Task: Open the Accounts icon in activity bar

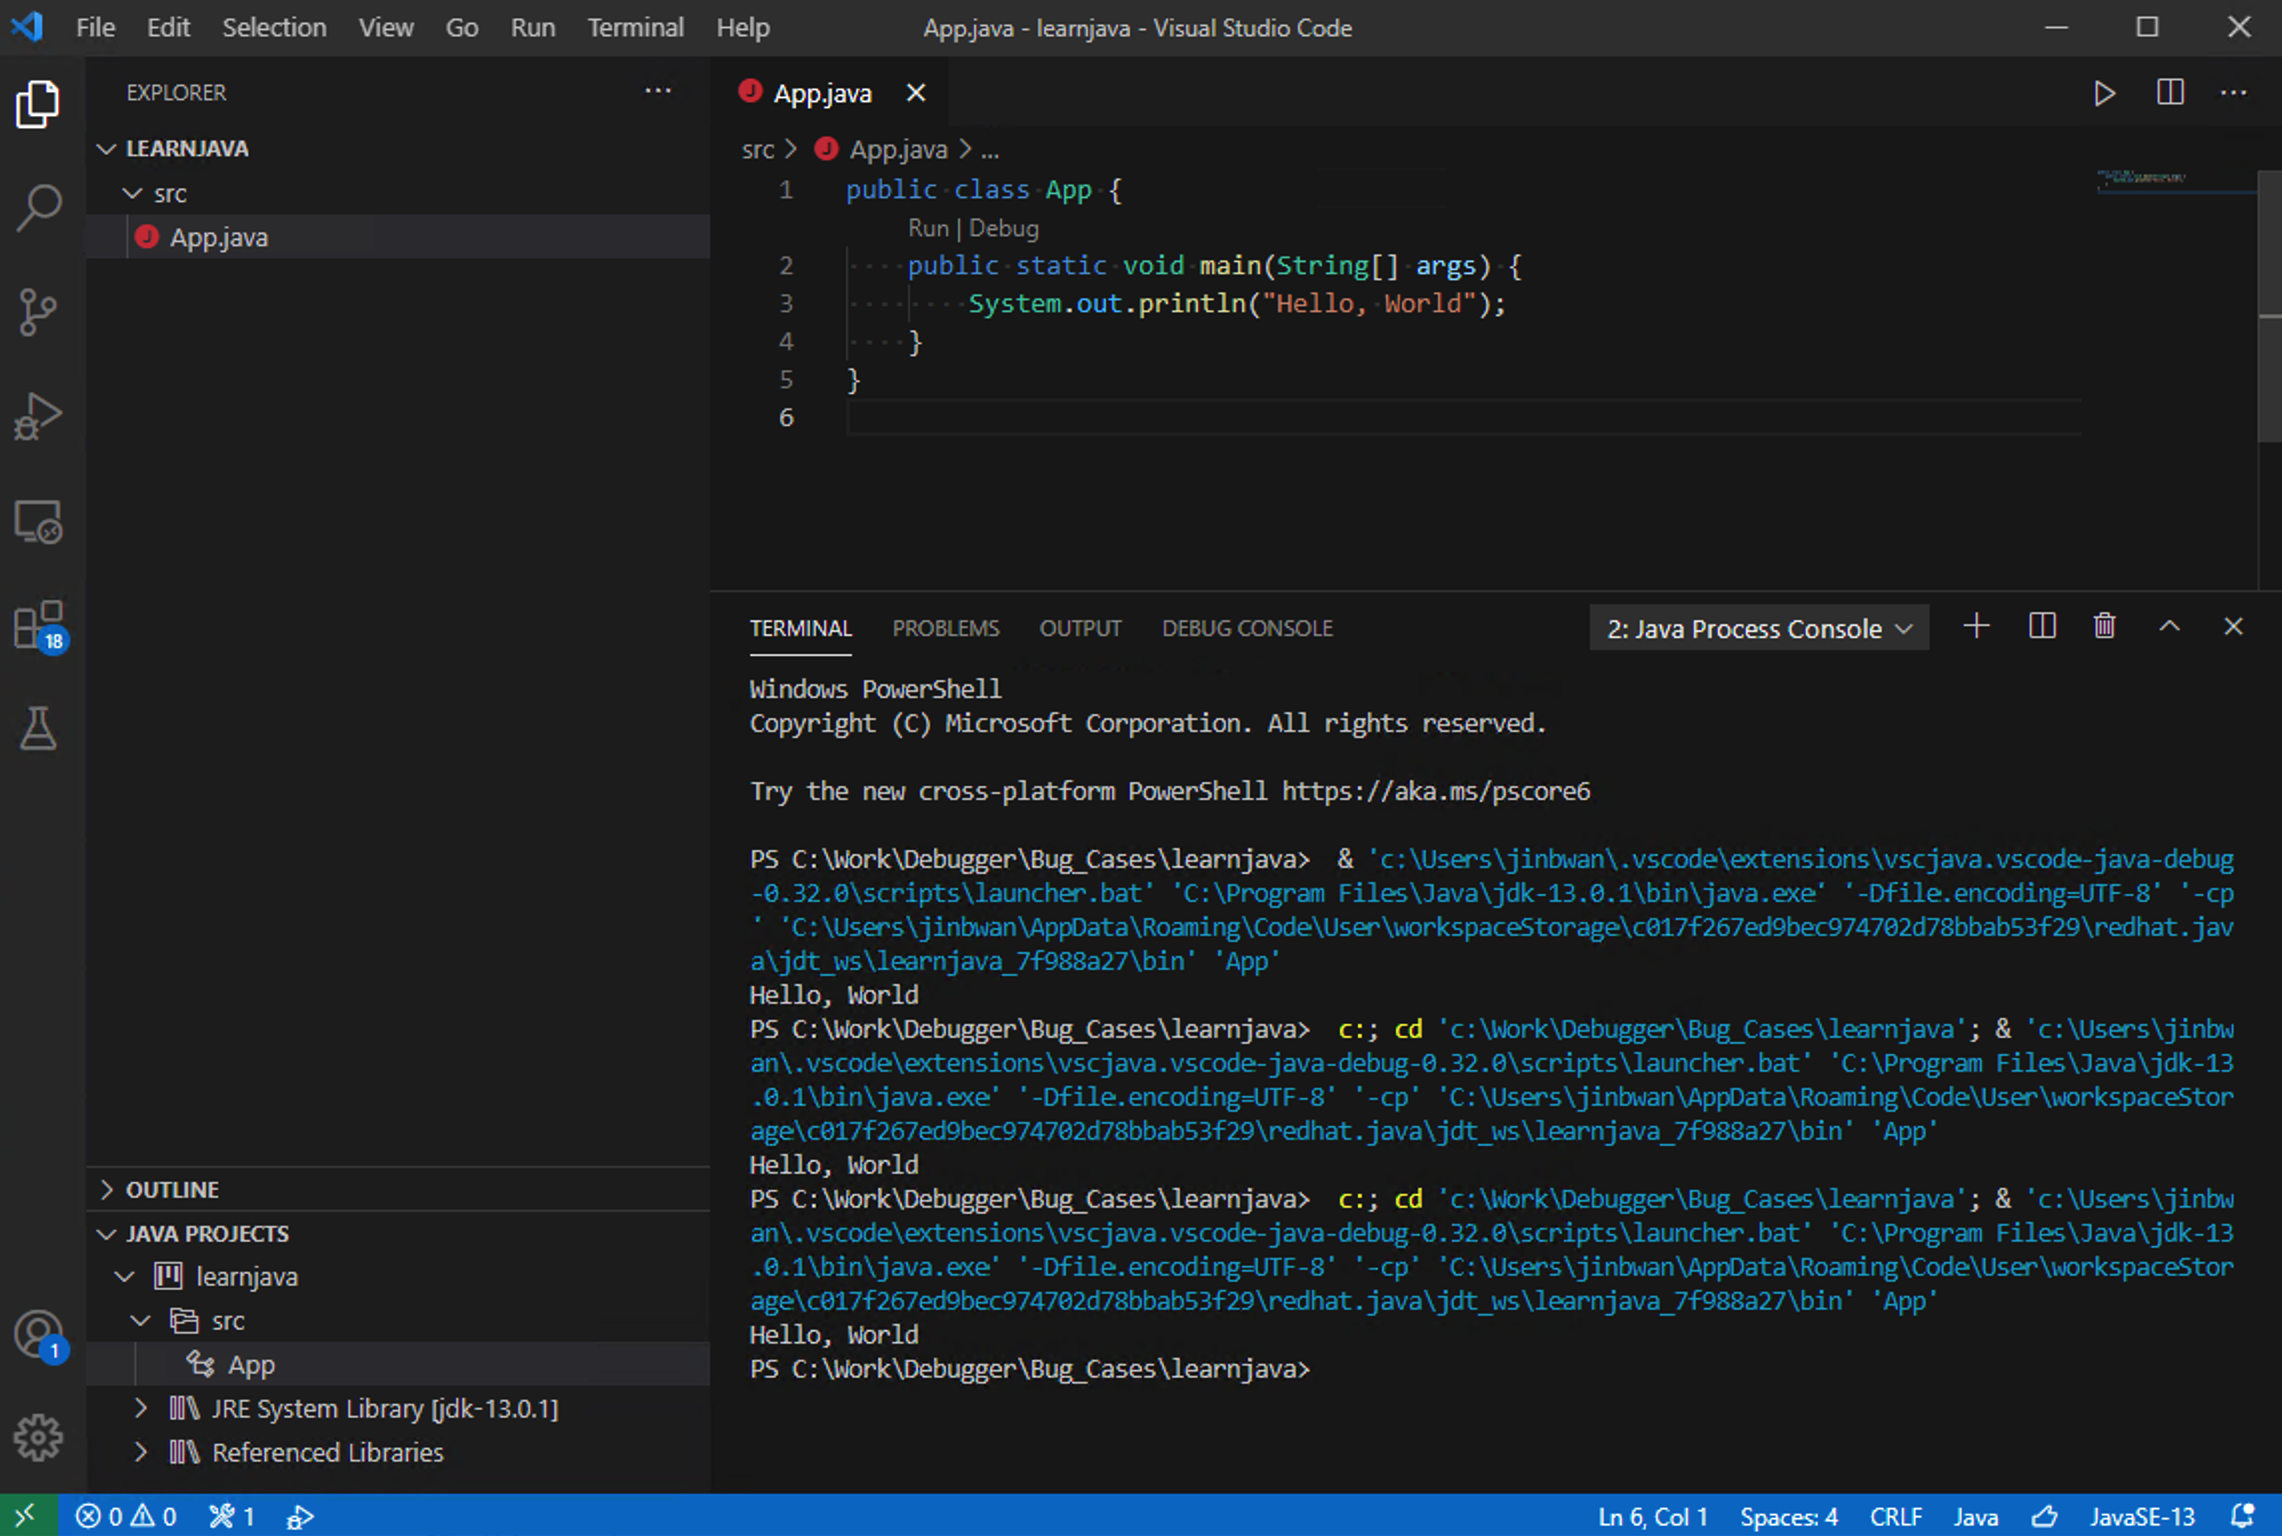Action: pos(38,1335)
